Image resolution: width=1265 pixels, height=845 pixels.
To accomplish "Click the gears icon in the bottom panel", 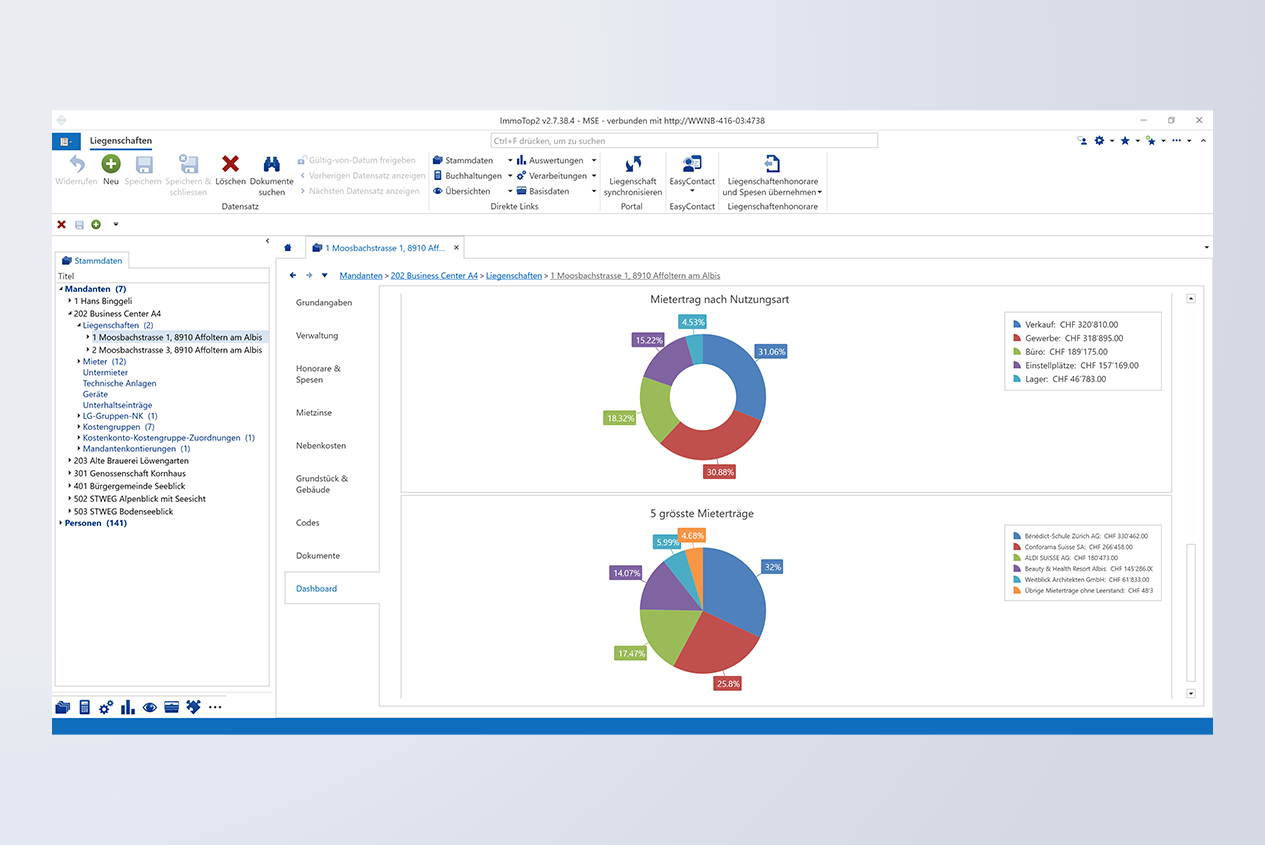I will [105, 707].
